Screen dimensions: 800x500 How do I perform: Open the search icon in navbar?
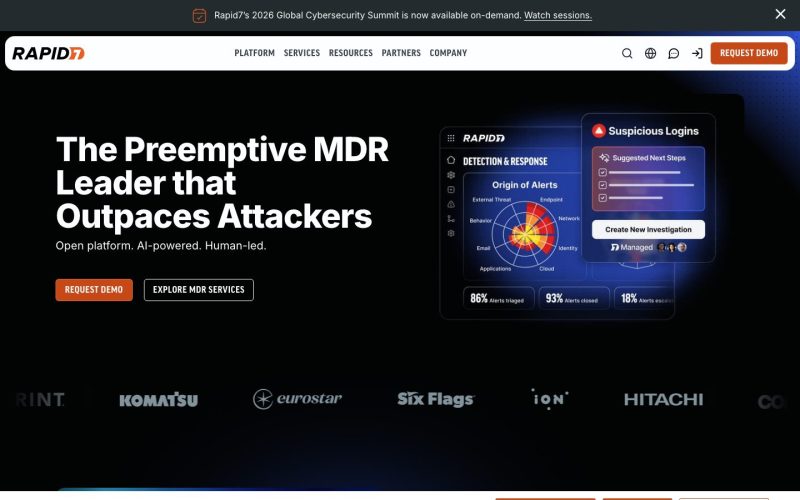tap(627, 53)
